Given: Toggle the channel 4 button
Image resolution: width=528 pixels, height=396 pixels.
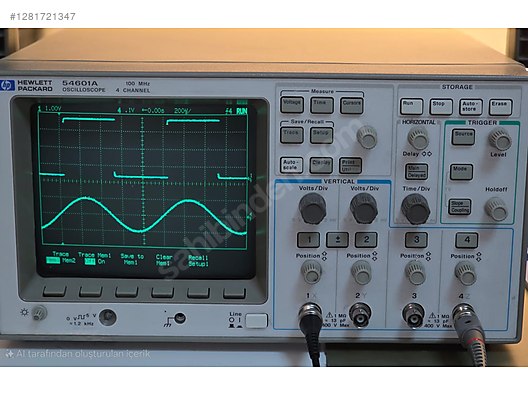Looking at the screenshot, I should [x=467, y=240].
